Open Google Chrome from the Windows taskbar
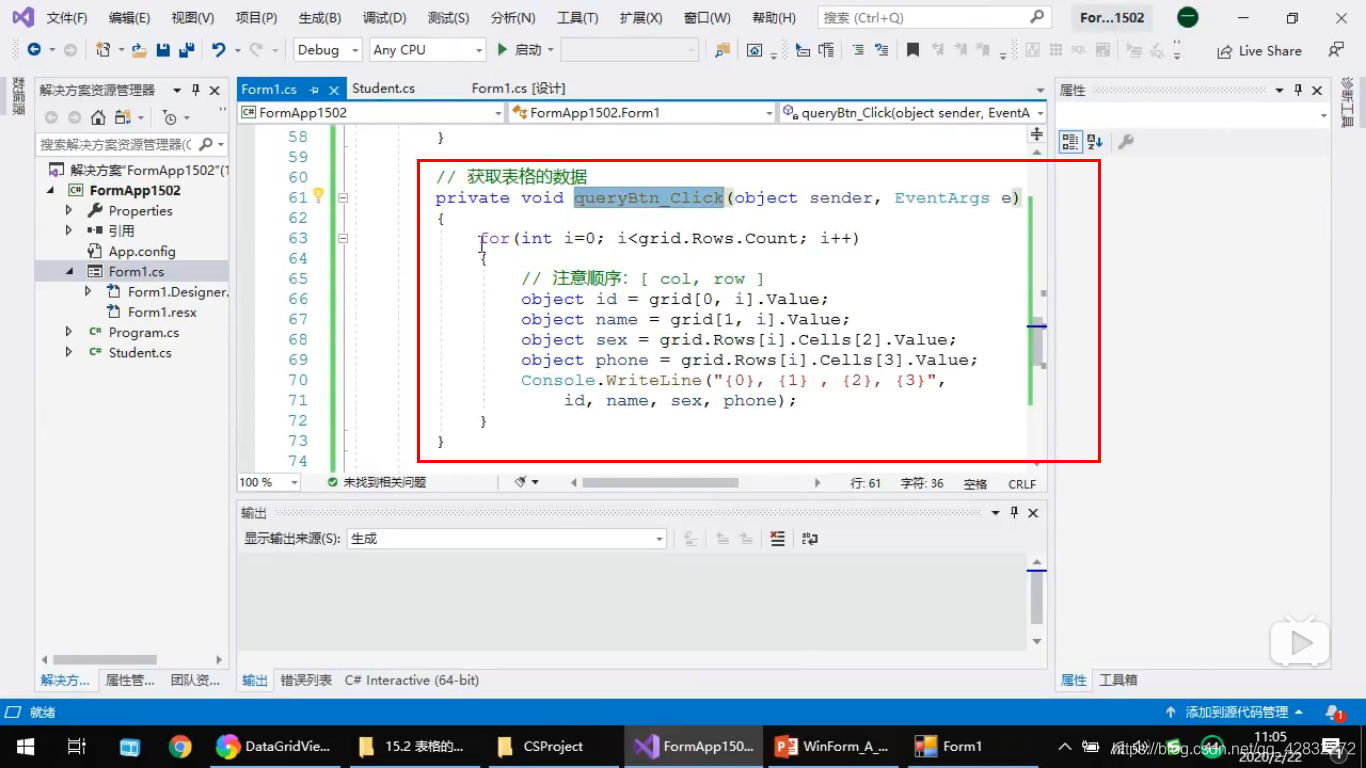1366x768 pixels. pyautogui.click(x=180, y=746)
